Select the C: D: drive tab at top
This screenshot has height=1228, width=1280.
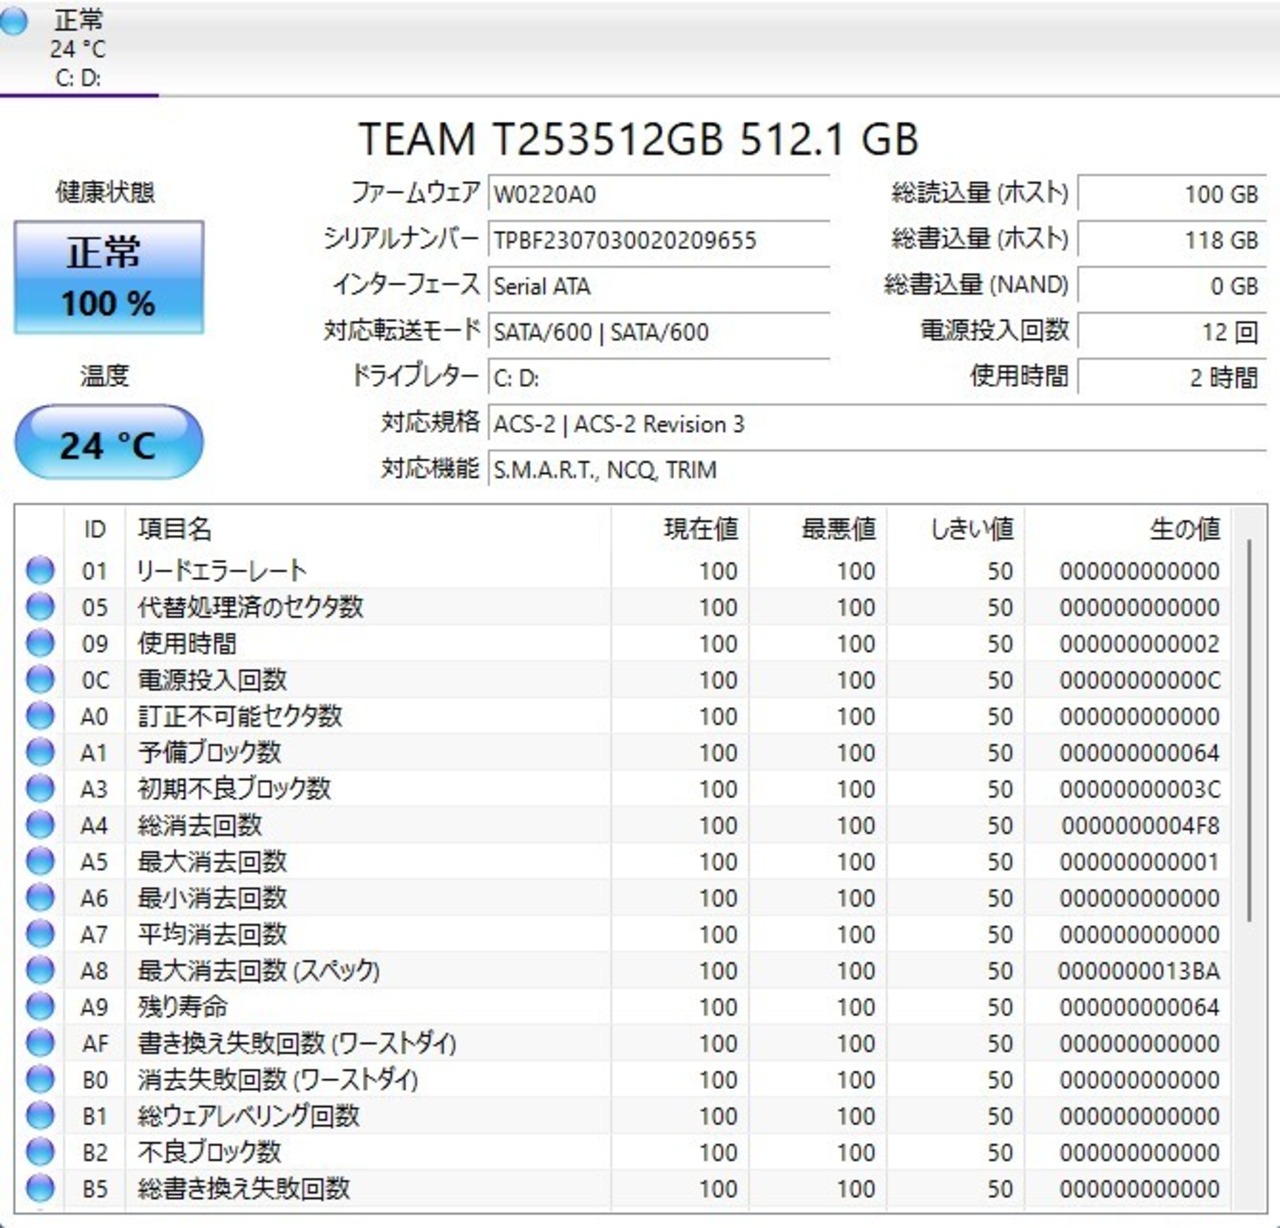(78, 48)
